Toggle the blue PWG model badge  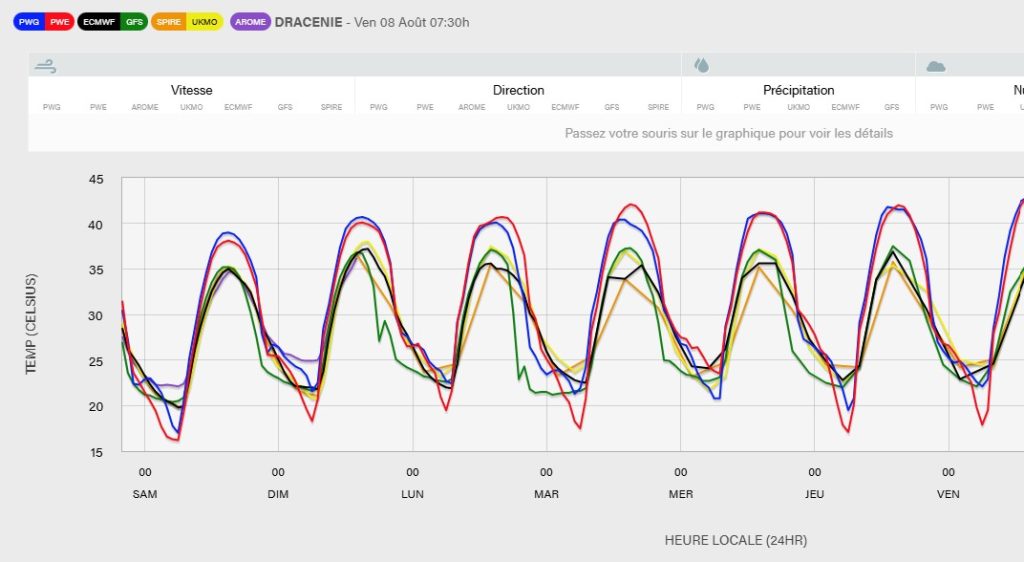29,22
